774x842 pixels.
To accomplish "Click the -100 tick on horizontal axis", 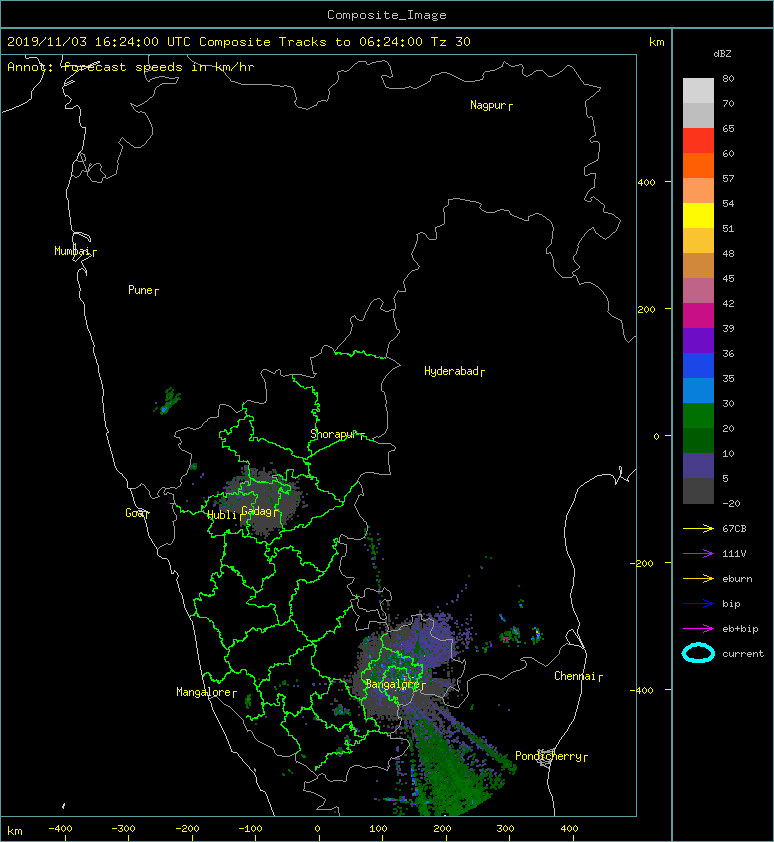I will pos(250,829).
